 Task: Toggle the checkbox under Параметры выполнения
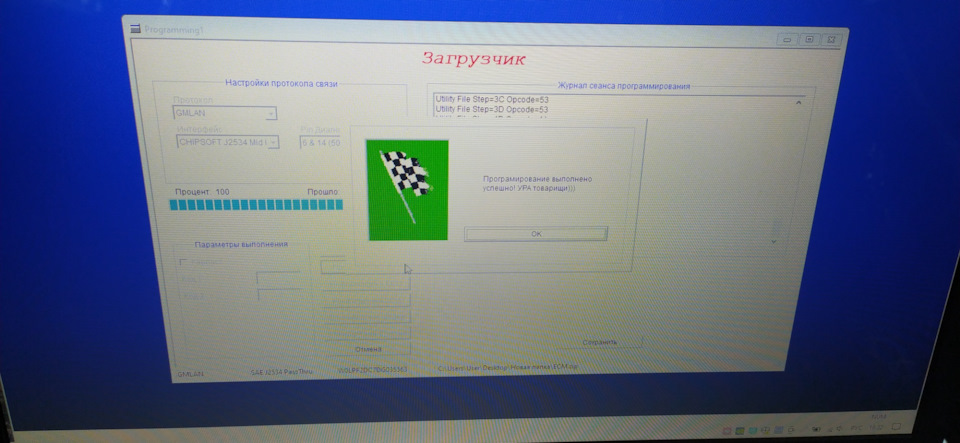183,262
